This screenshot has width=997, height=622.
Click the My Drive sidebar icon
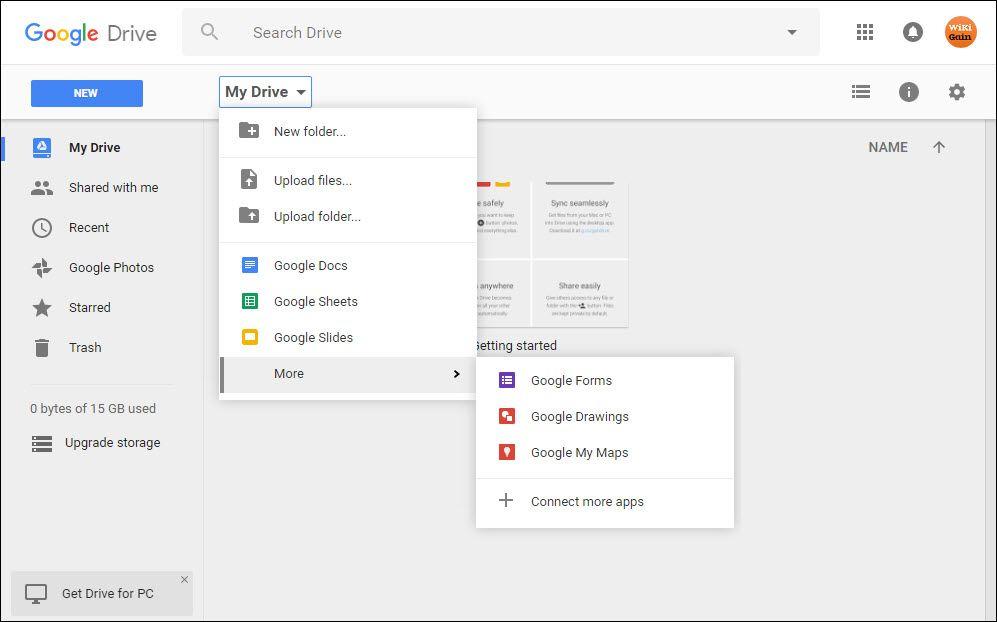(42, 148)
